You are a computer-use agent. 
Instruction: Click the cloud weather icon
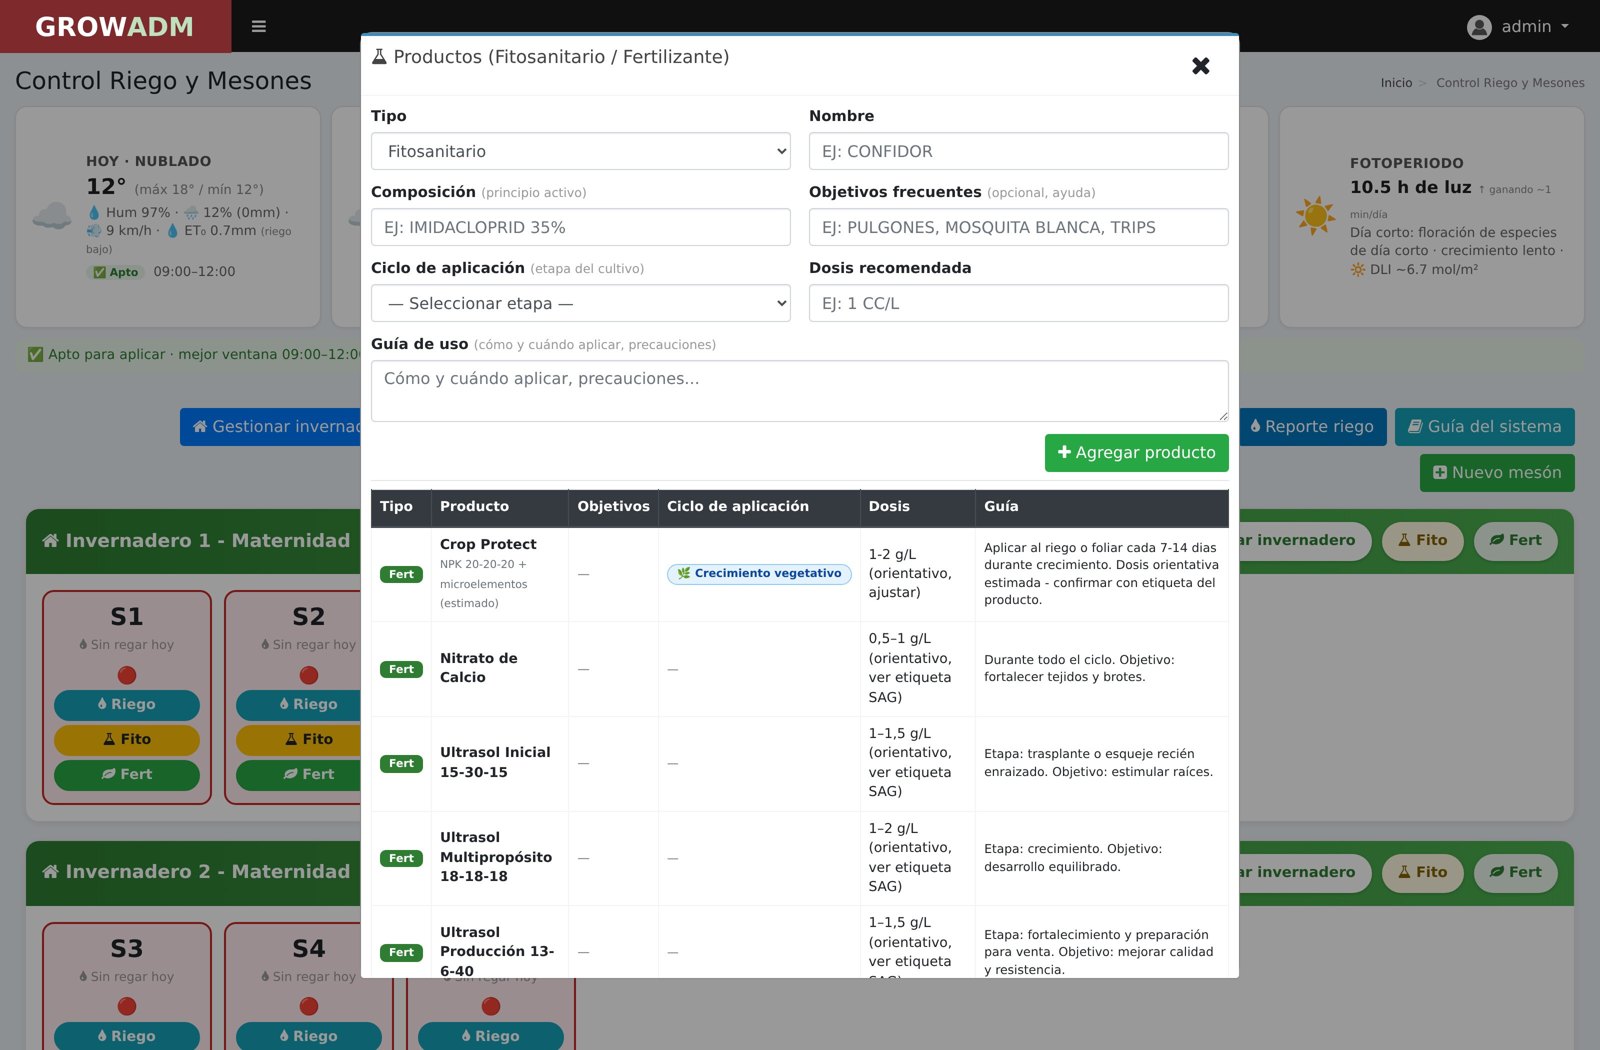[52, 215]
